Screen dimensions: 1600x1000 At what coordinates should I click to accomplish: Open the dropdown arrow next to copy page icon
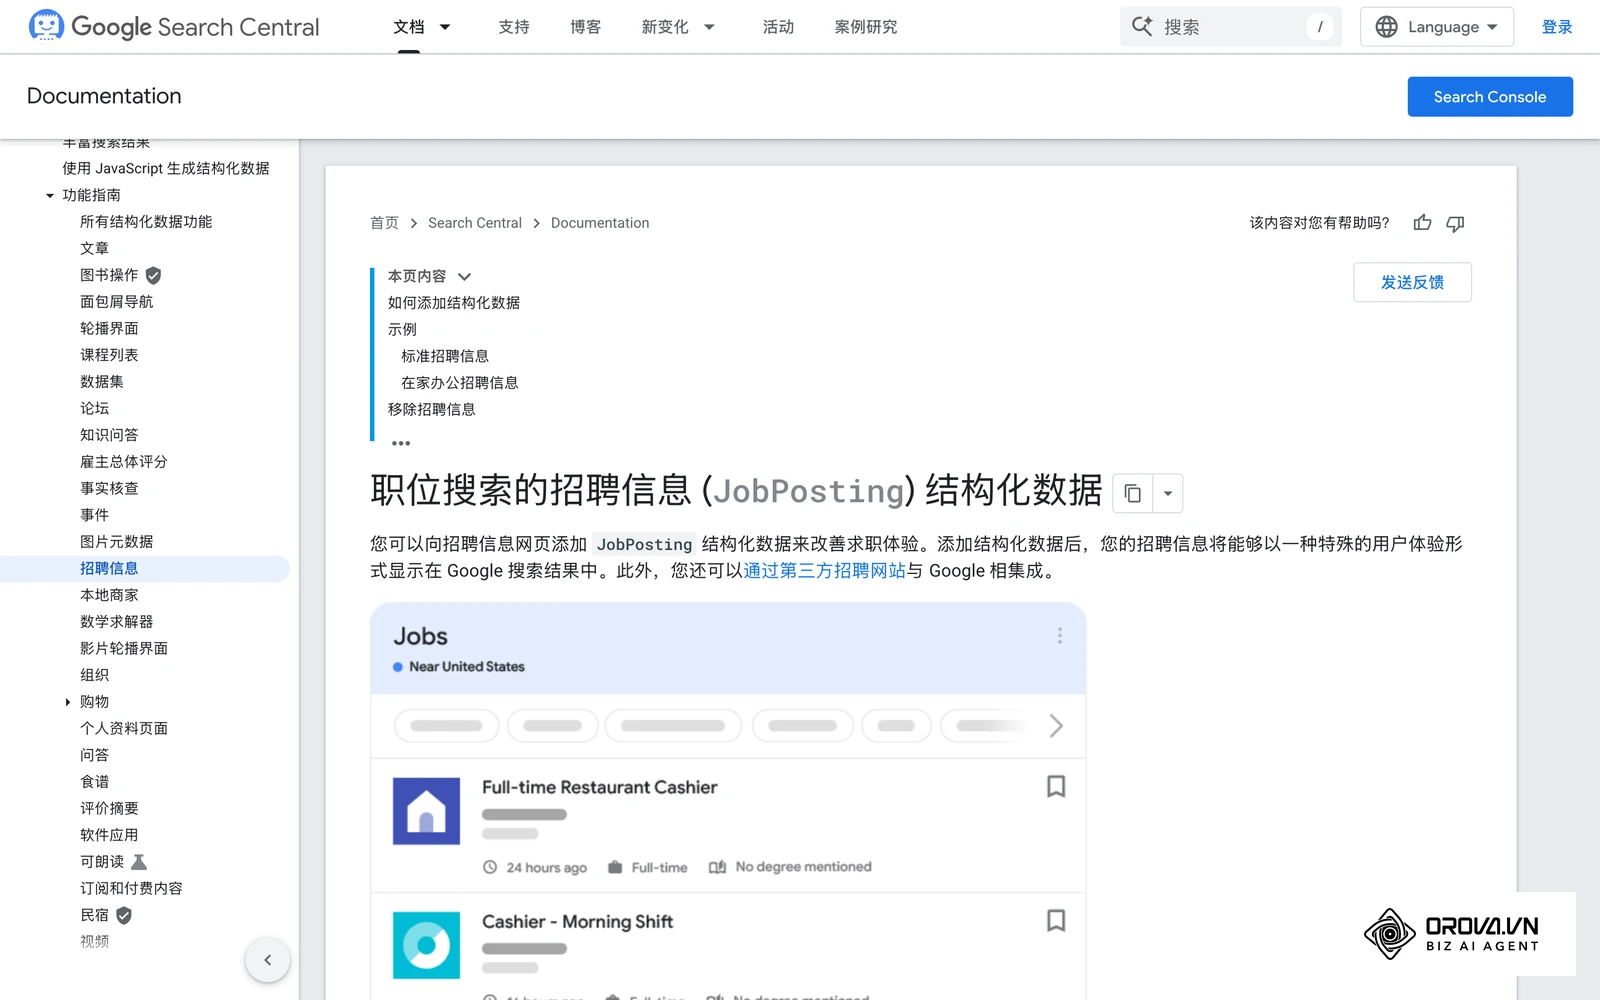point(1168,493)
